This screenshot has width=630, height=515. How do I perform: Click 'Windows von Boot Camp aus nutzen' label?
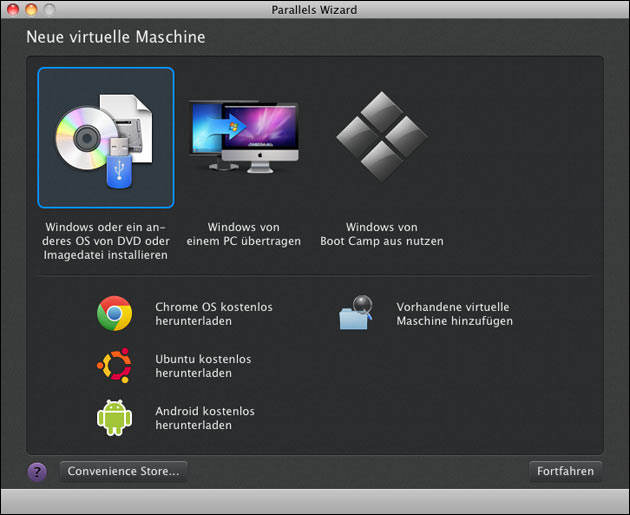click(x=382, y=234)
